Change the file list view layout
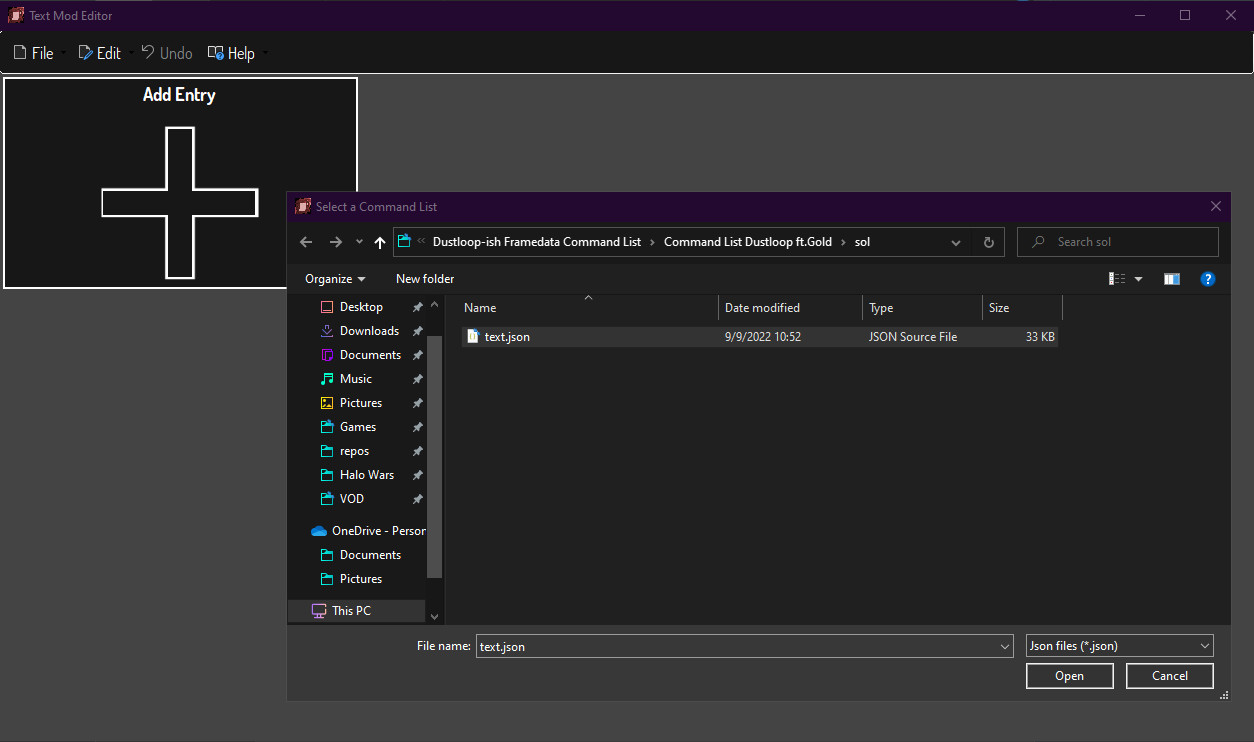 click(1117, 279)
